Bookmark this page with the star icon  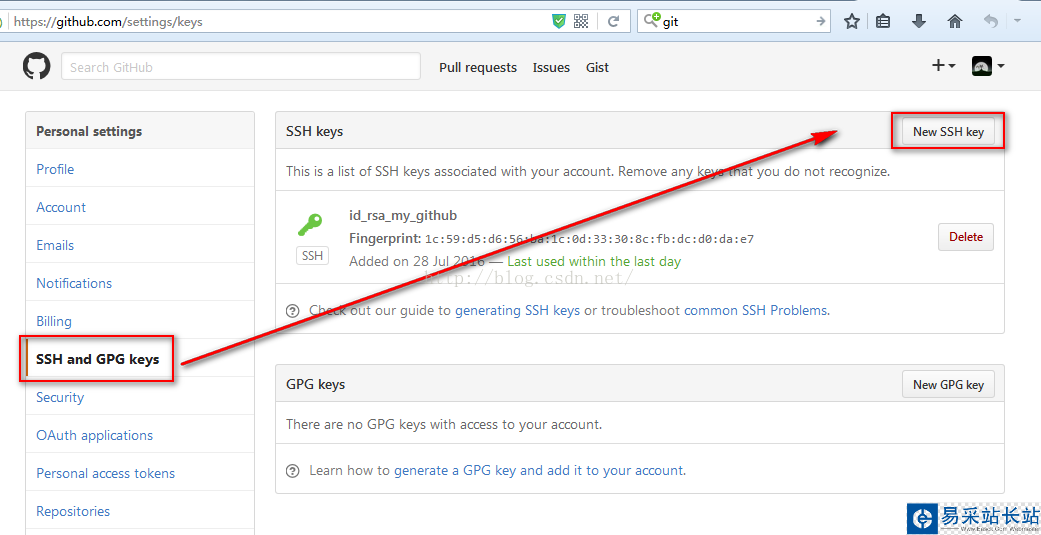coord(852,21)
